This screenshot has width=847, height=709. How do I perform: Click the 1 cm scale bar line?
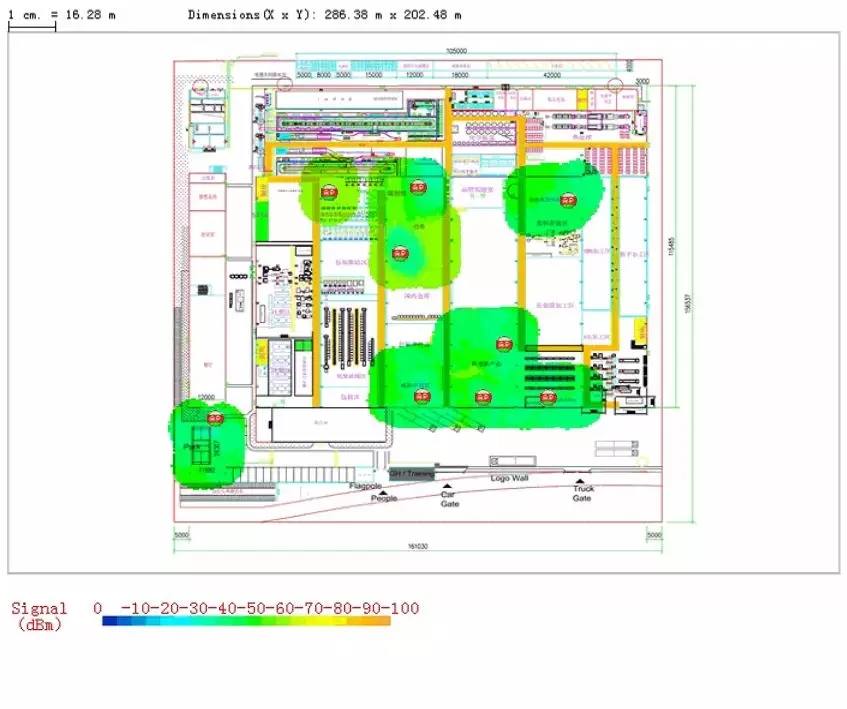(32, 27)
